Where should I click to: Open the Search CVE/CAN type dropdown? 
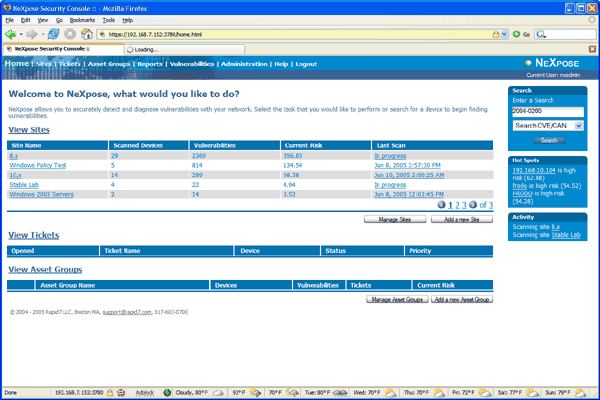click(x=548, y=125)
